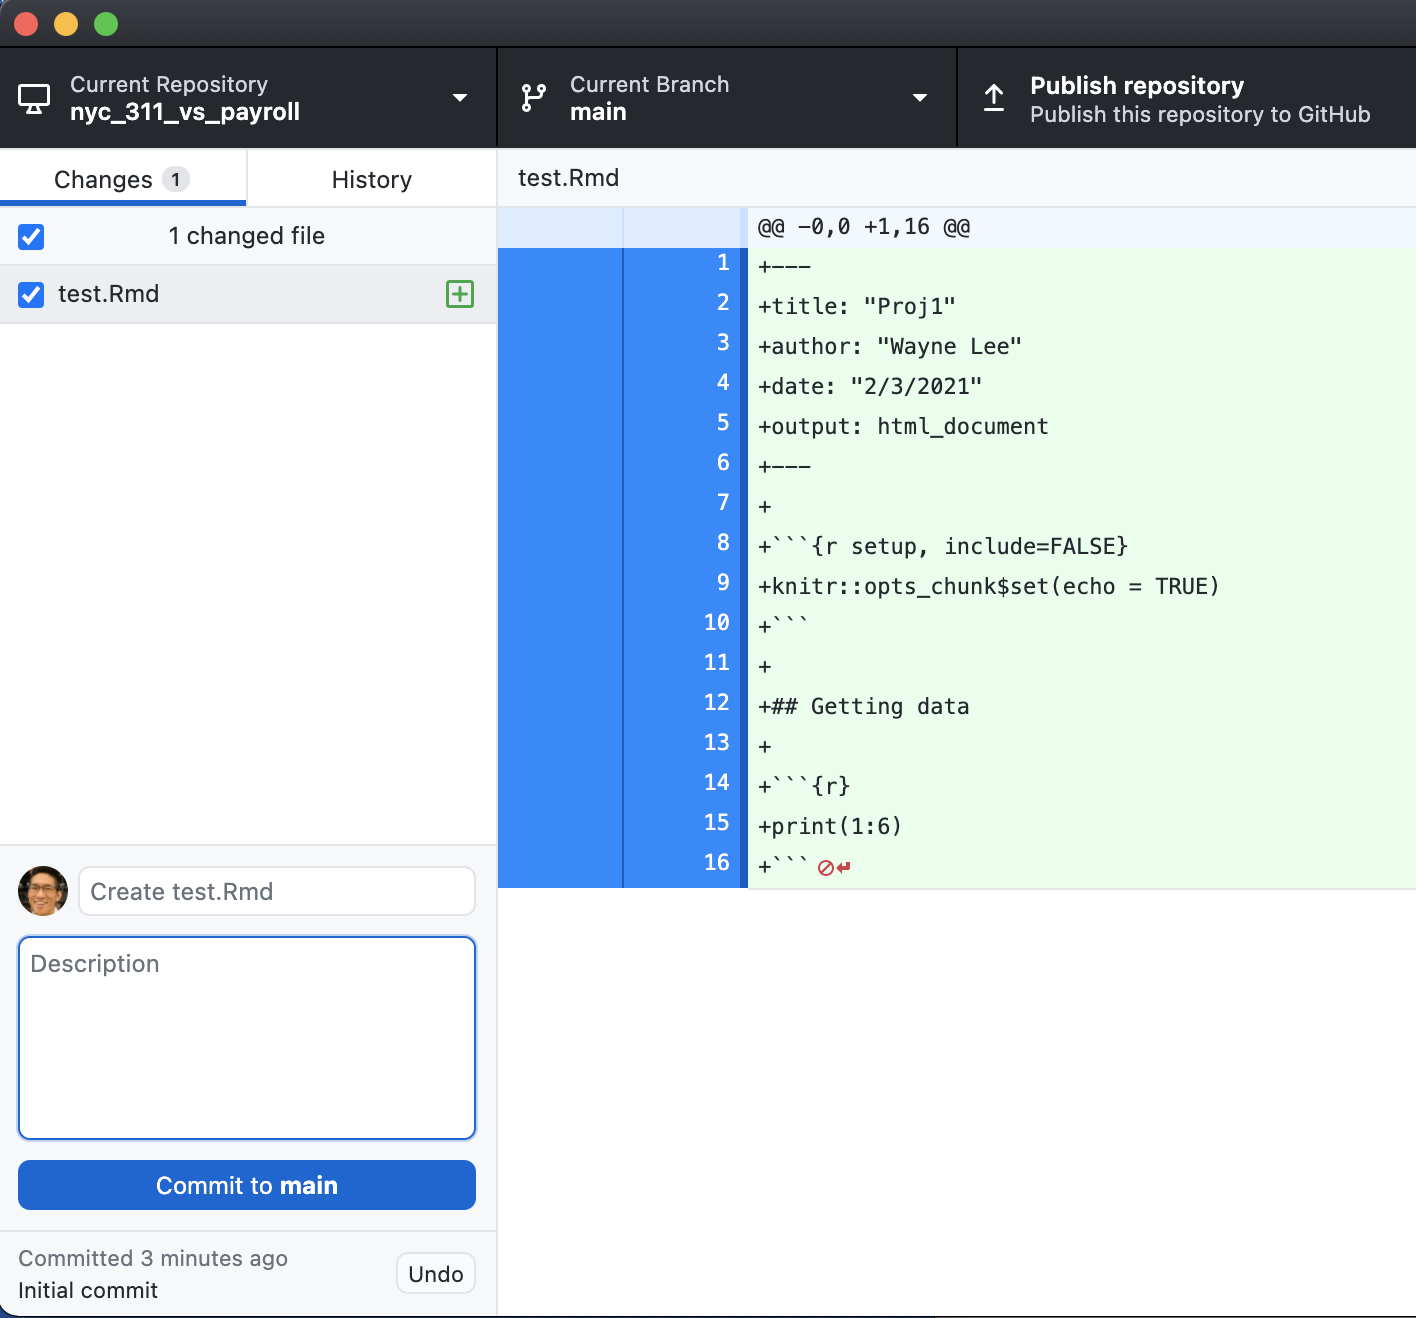The image size is (1416, 1318).
Task: Switch to the History tab
Action: (372, 179)
